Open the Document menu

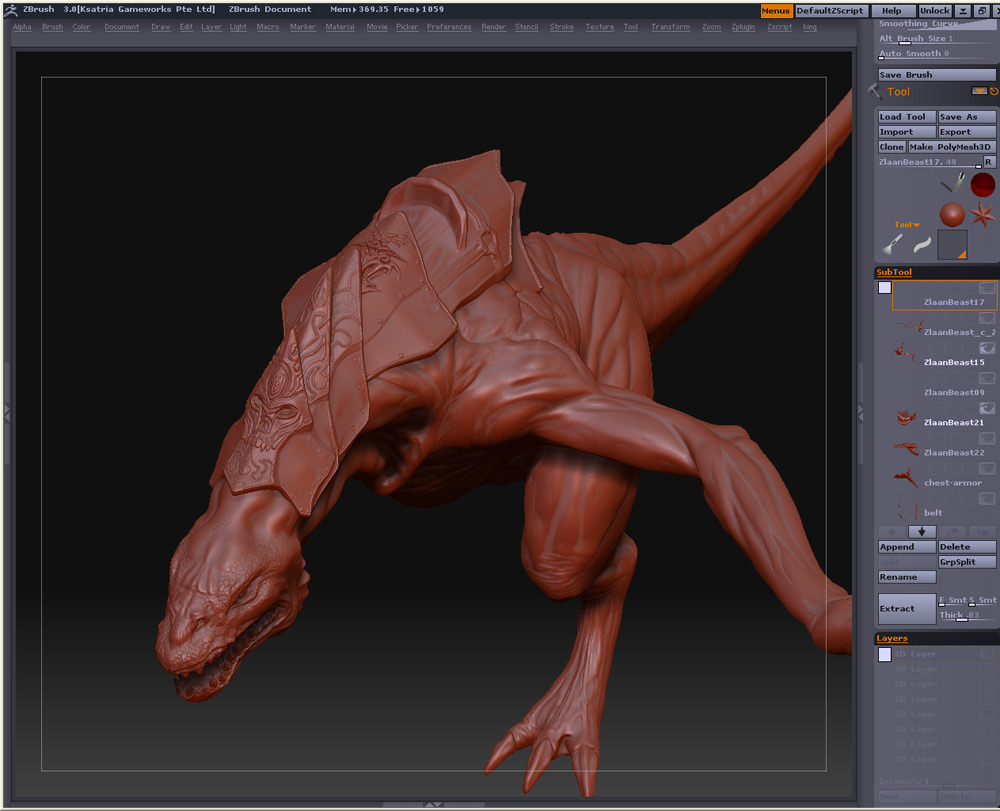click(x=122, y=27)
